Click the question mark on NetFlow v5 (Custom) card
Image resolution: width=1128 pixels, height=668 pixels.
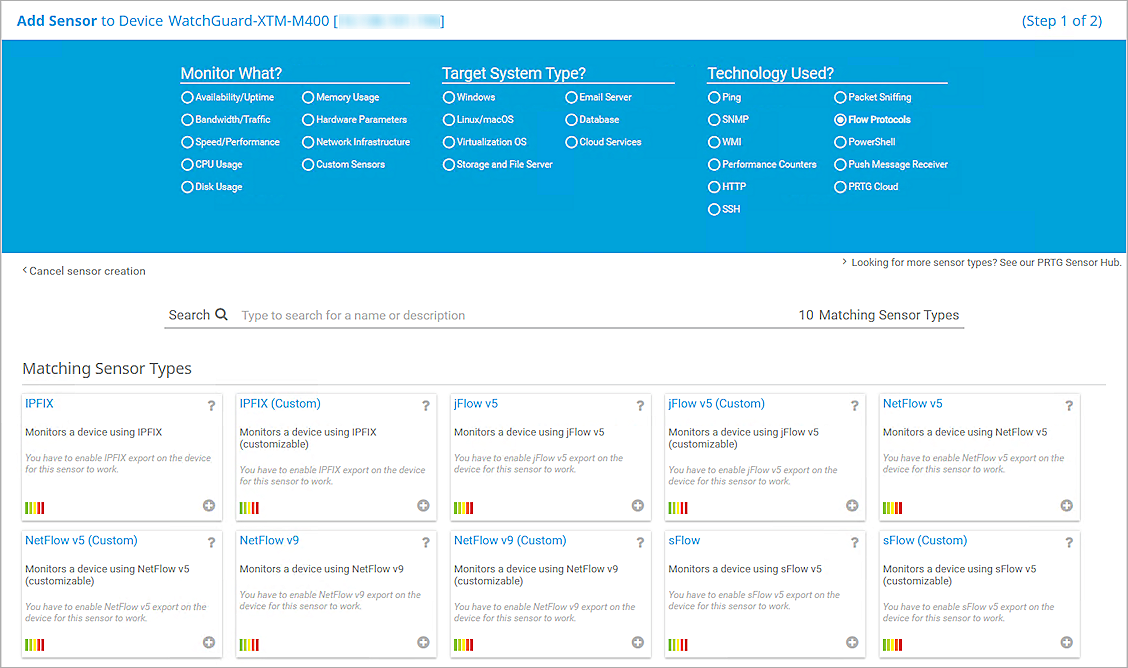point(209,543)
